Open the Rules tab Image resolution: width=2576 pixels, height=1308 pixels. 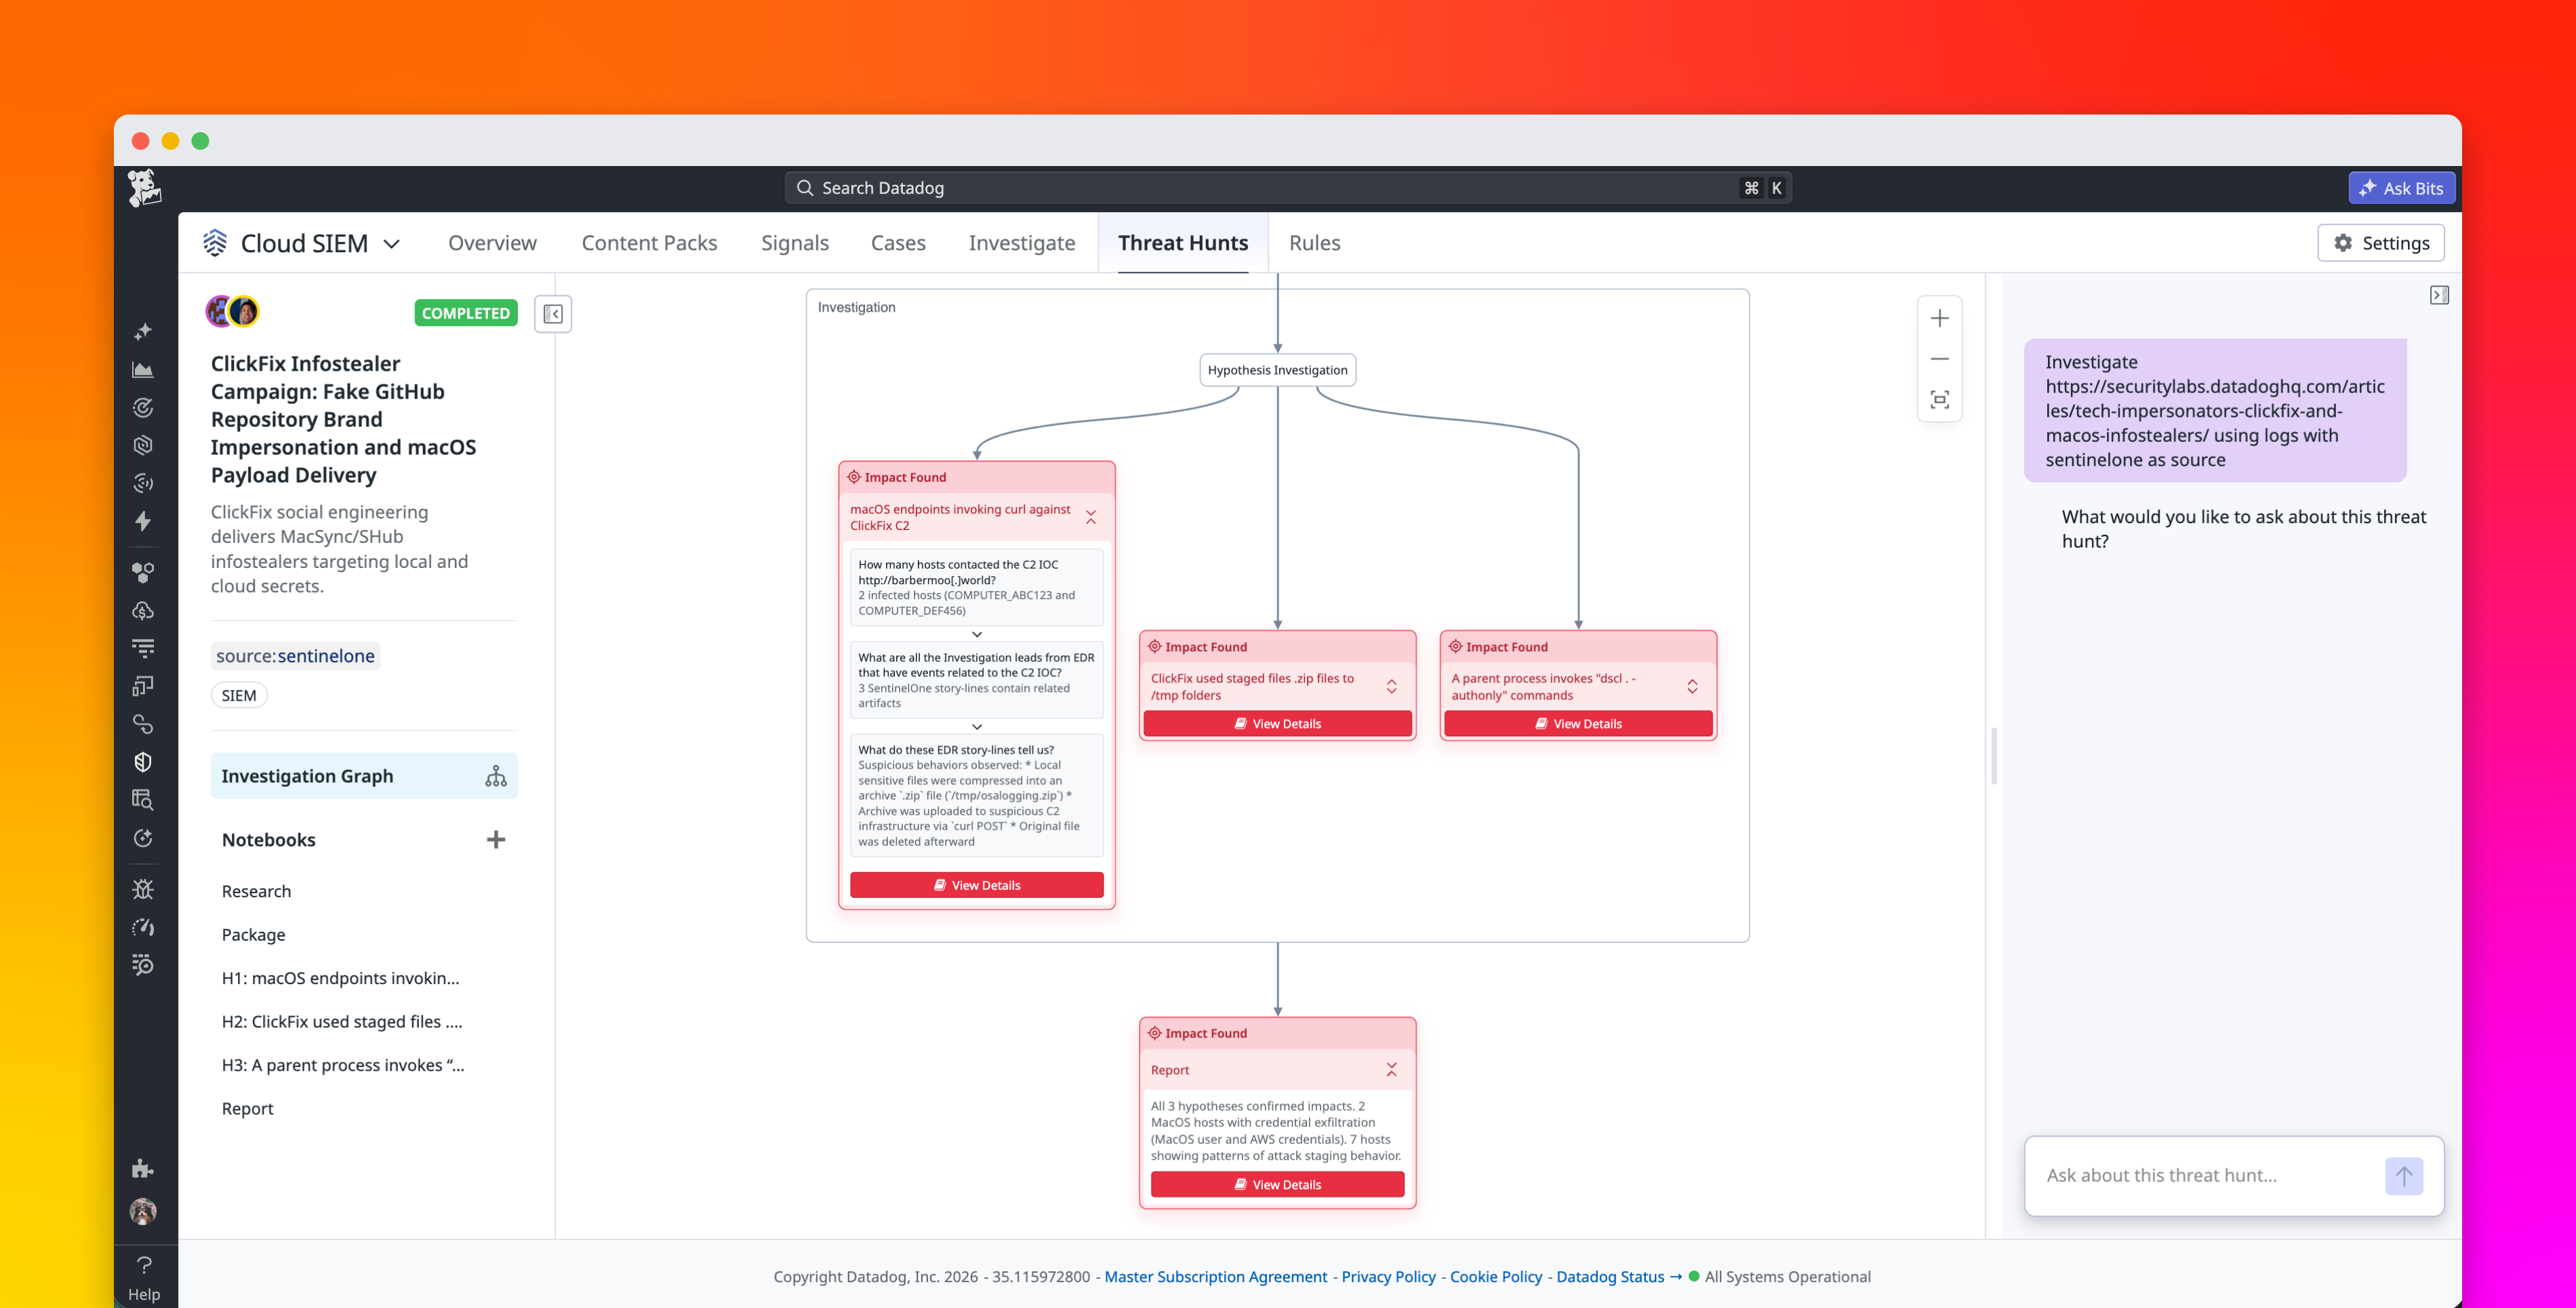[1314, 243]
